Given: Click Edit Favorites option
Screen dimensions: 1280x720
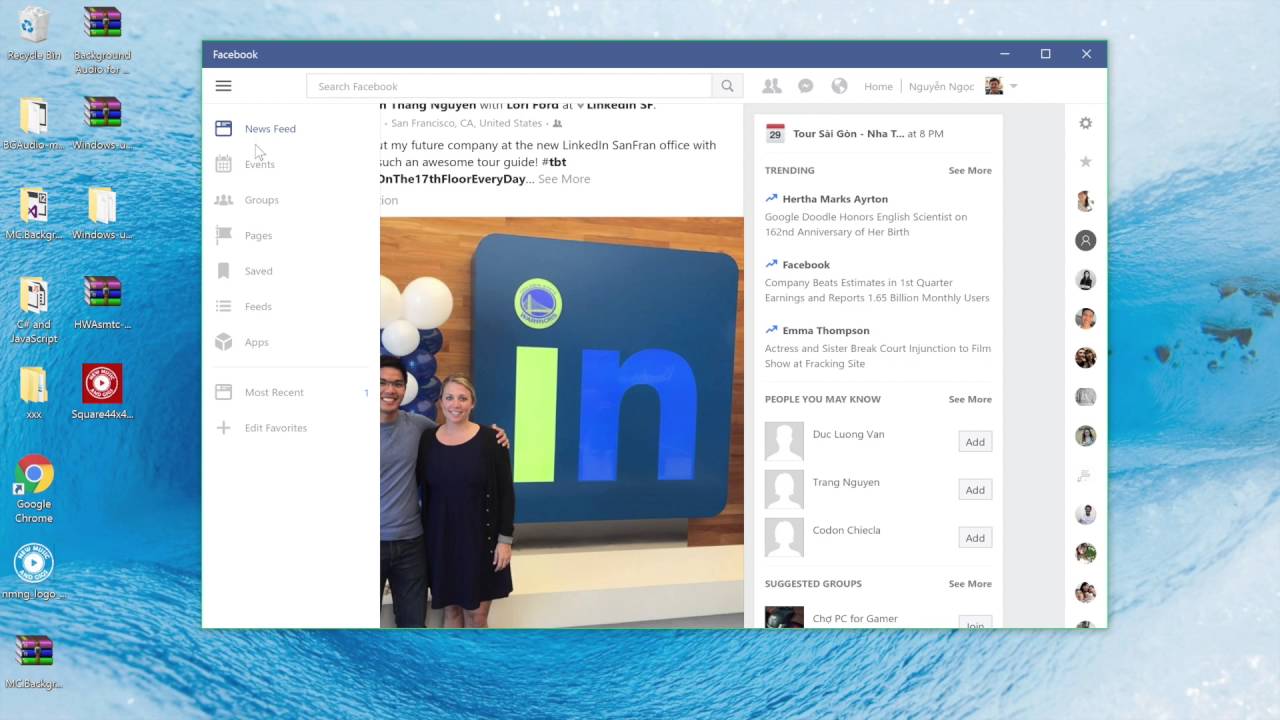Looking at the screenshot, I should [276, 428].
